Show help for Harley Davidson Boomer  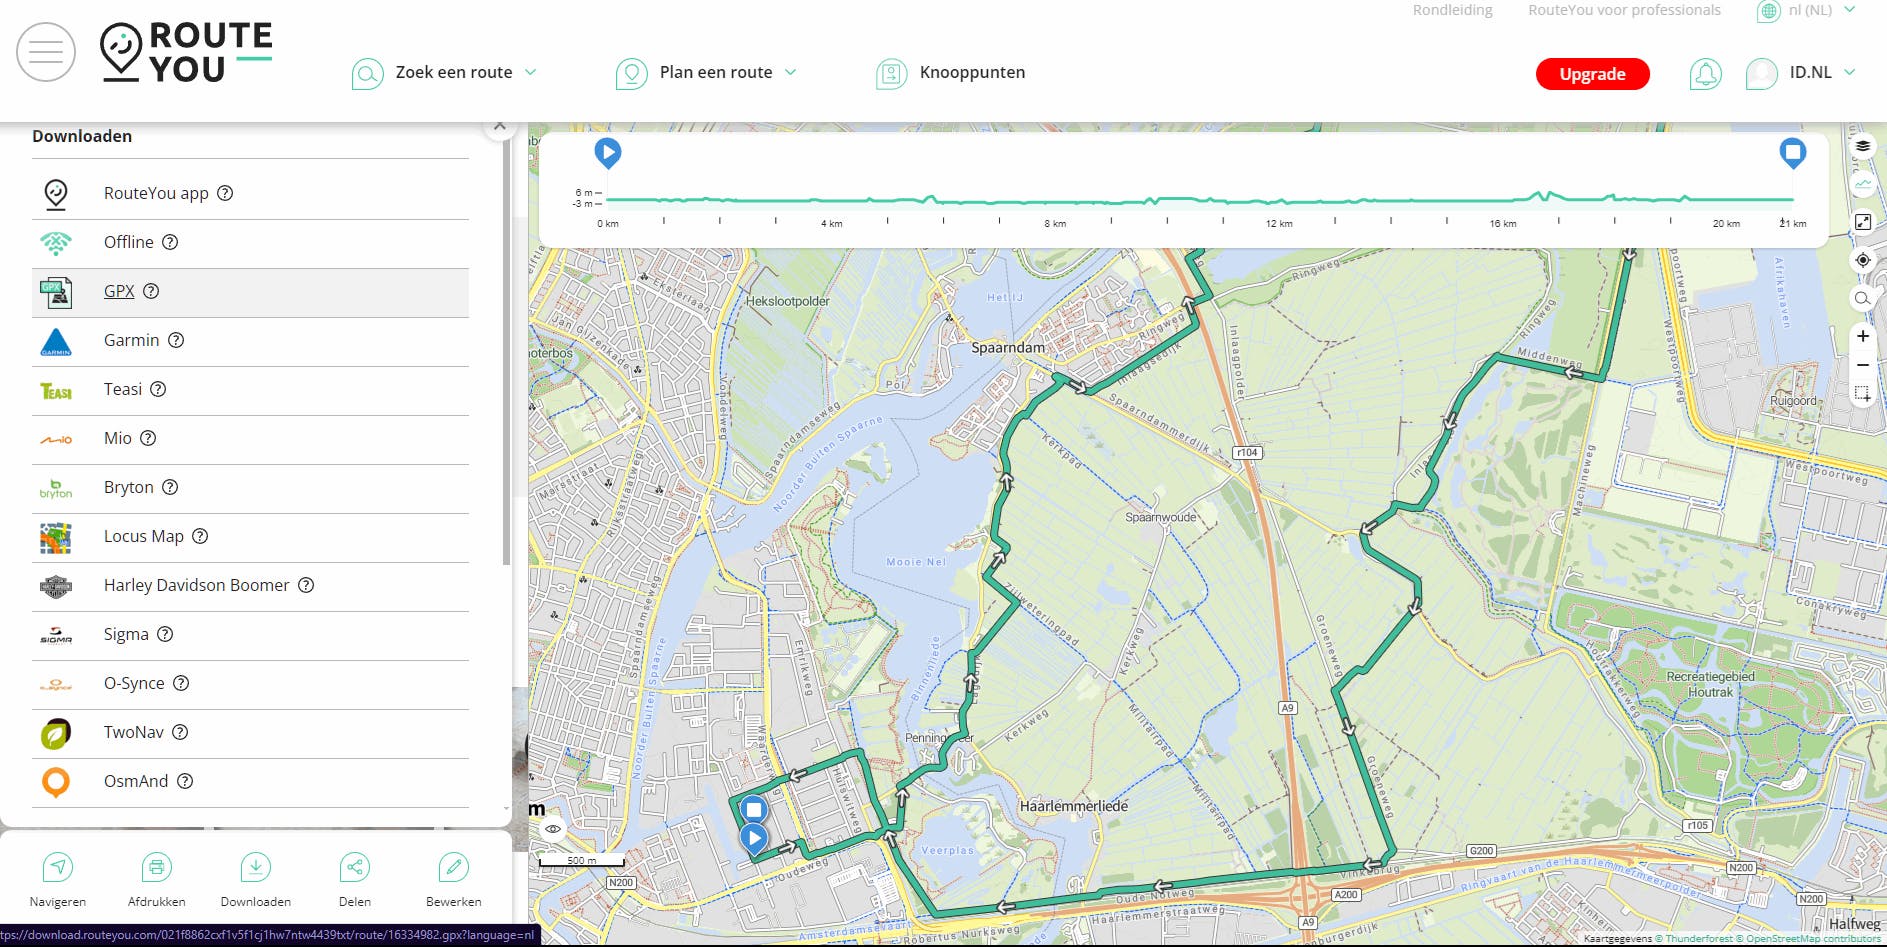tap(306, 585)
